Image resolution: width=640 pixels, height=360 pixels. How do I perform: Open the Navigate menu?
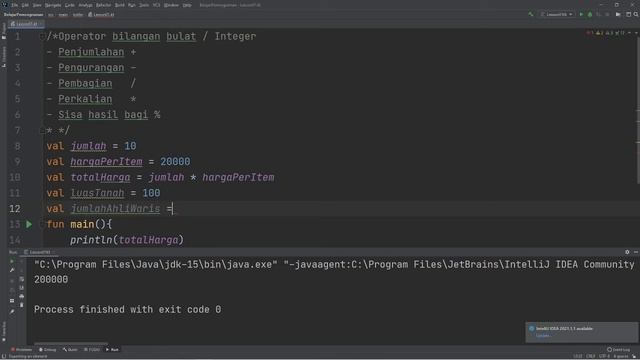point(53,5)
